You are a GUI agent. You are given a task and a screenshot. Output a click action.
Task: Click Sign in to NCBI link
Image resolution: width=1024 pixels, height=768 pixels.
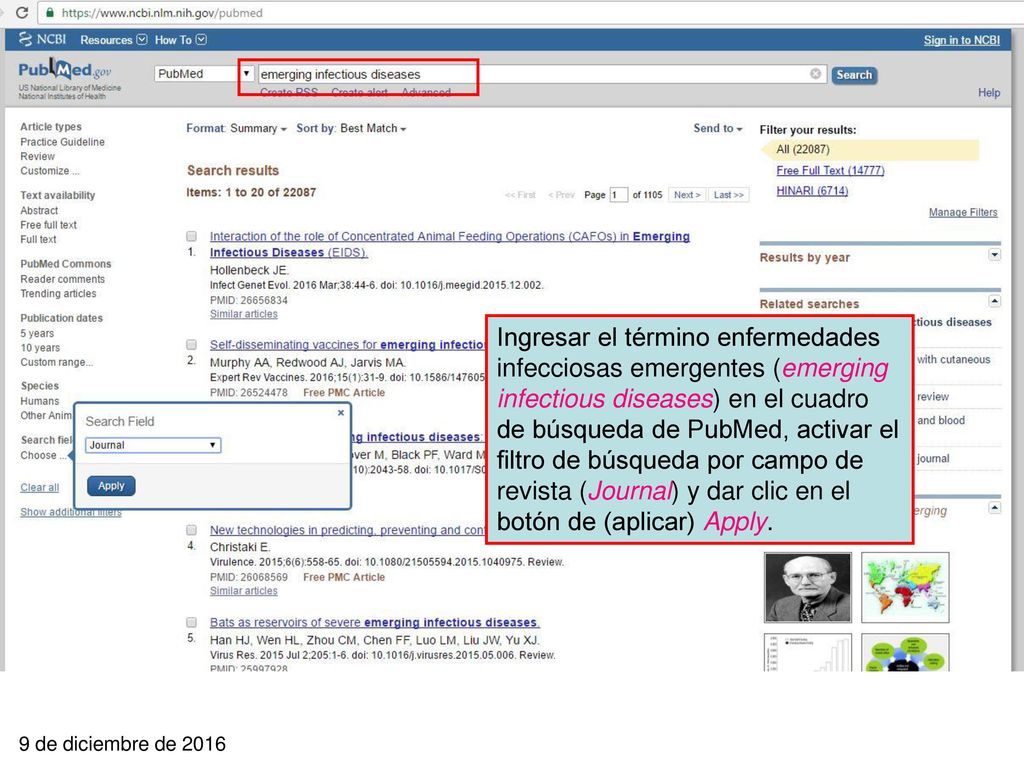coord(961,40)
